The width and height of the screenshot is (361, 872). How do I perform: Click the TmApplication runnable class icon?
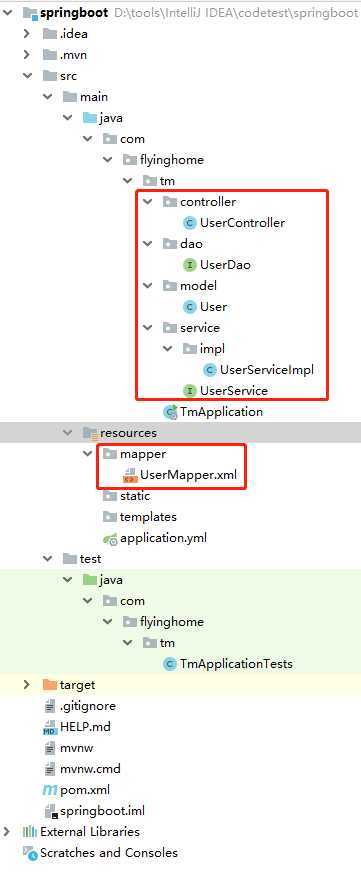pyautogui.click(x=170, y=412)
